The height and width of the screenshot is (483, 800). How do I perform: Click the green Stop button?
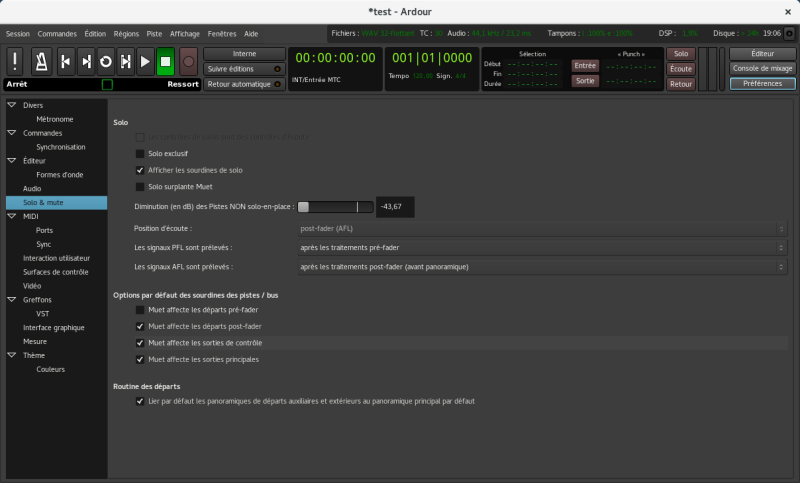[165, 62]
